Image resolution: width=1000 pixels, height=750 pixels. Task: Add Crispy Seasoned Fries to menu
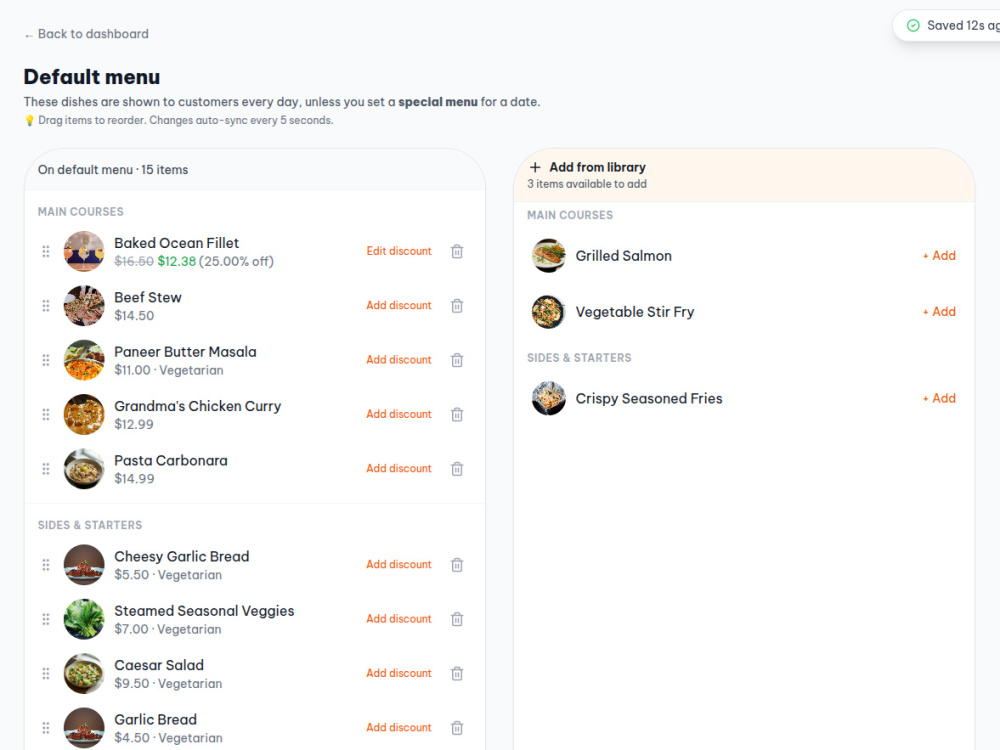939,398
